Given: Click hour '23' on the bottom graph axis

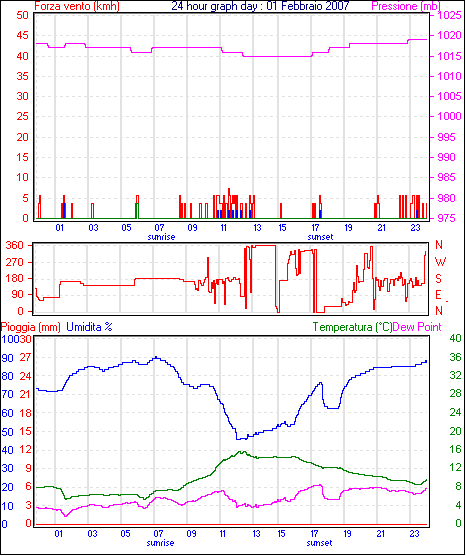Looking at the screenshot, I should pos(415,534).
